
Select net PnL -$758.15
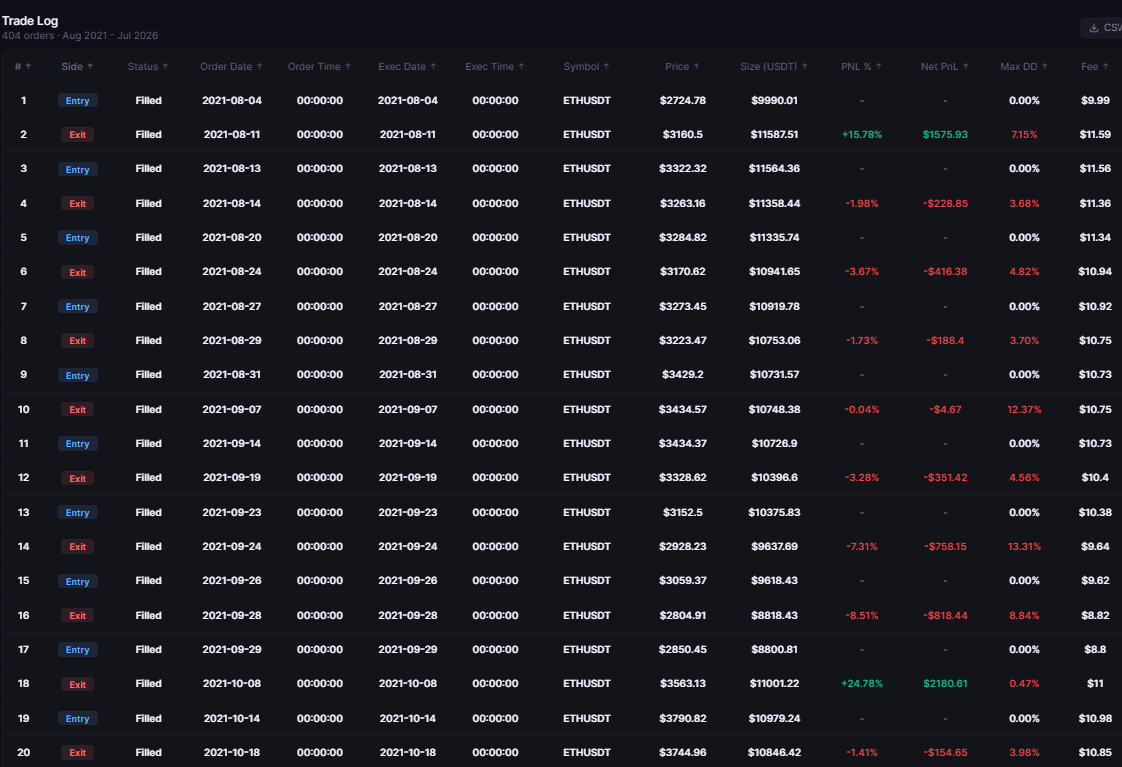point(945,546)
